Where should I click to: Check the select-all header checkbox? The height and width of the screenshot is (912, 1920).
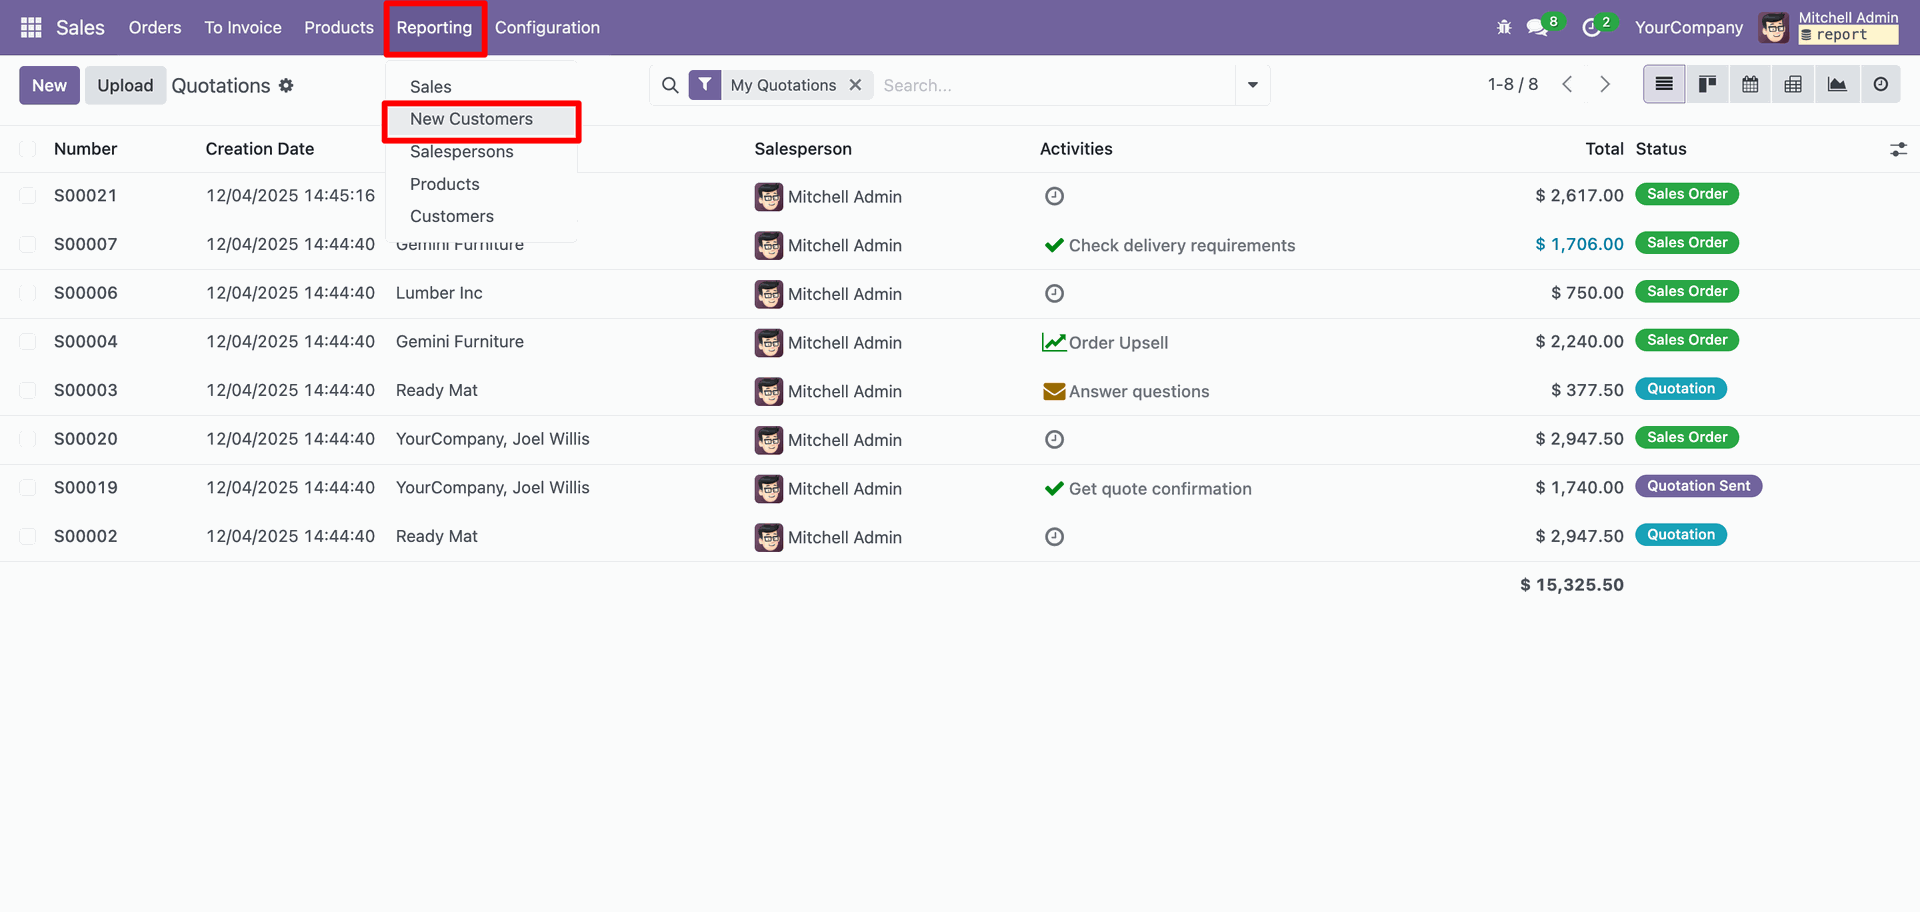point(28,149)
